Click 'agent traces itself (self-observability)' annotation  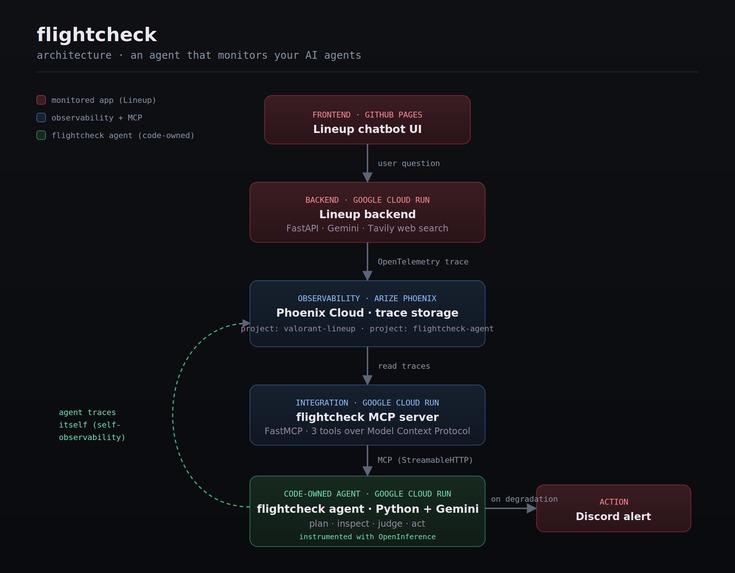[92, 424]
